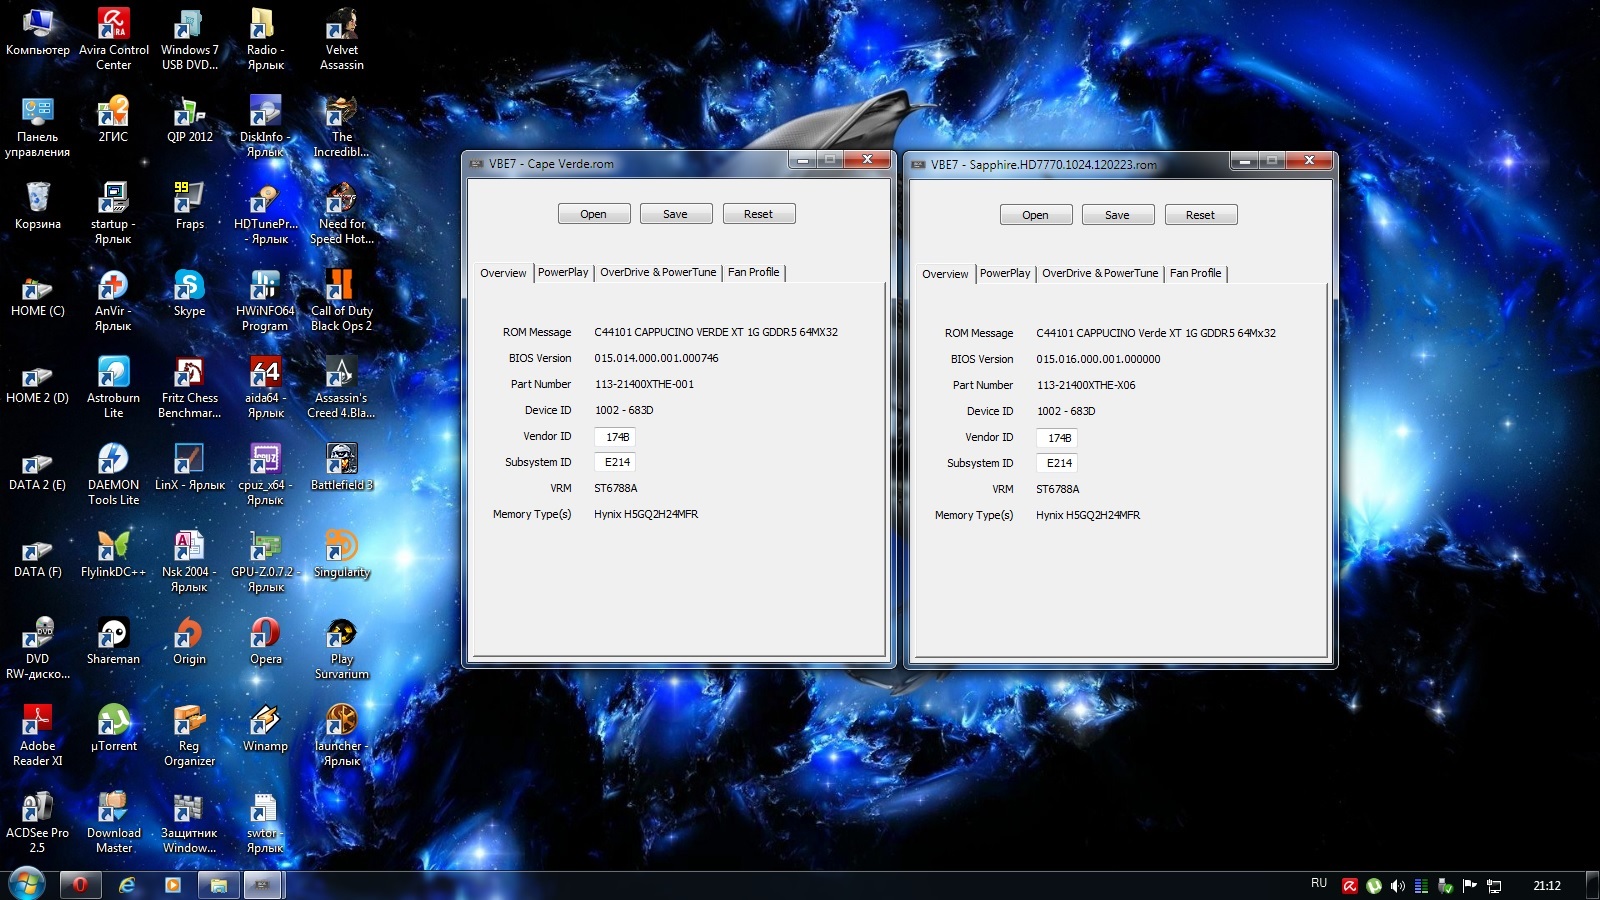Viewport: 1600px width, 900px height.
Task: Open the Windows Start menu
Action: (x=26, y=884)
